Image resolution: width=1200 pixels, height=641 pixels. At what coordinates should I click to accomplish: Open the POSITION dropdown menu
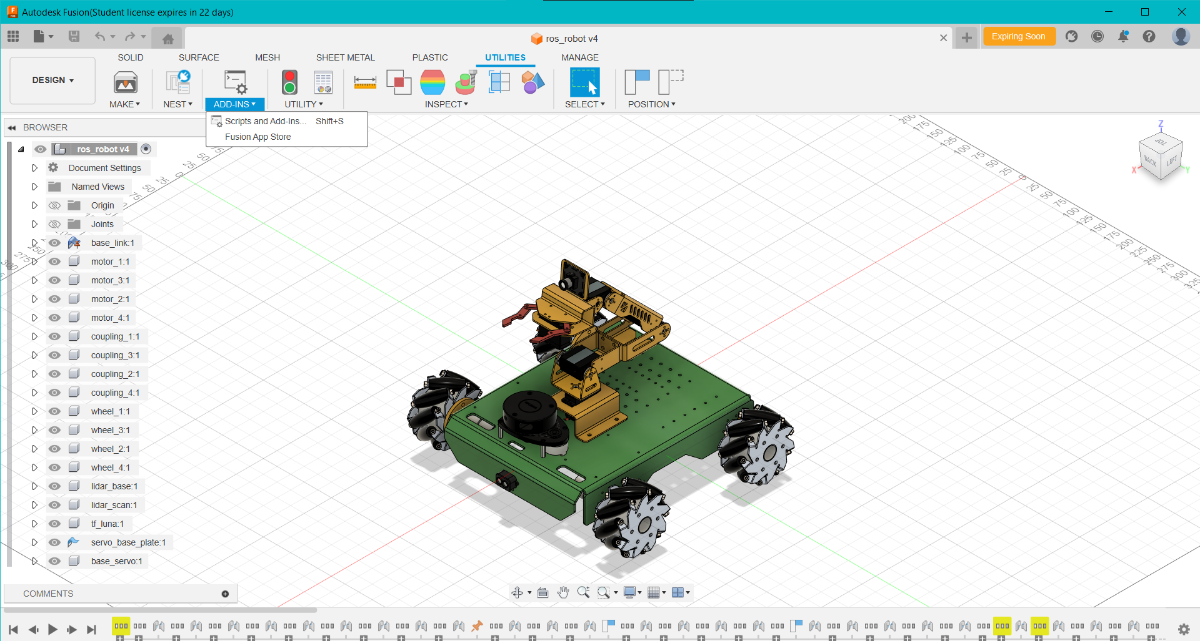(652, 104)
